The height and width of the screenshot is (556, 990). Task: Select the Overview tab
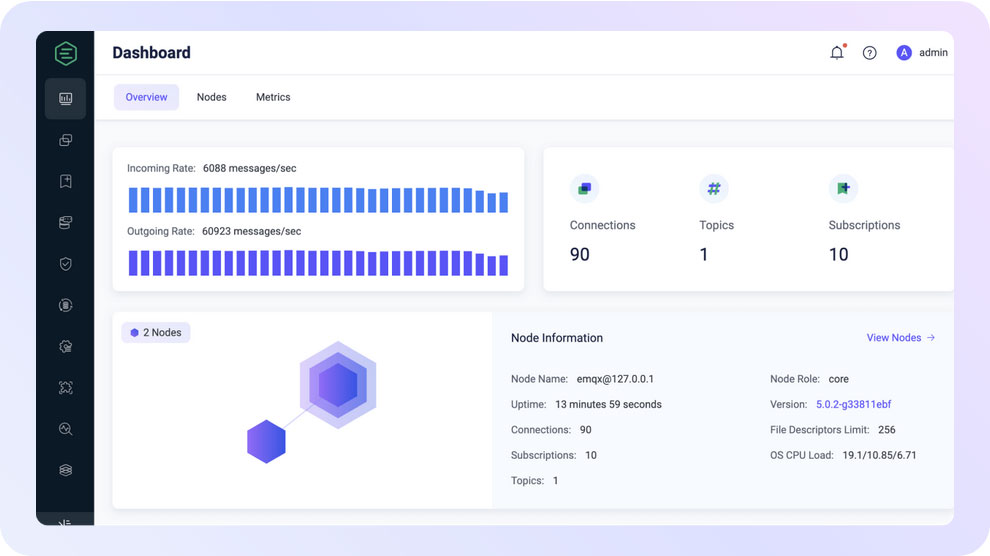pyautogui.click(x=146, y=97)
